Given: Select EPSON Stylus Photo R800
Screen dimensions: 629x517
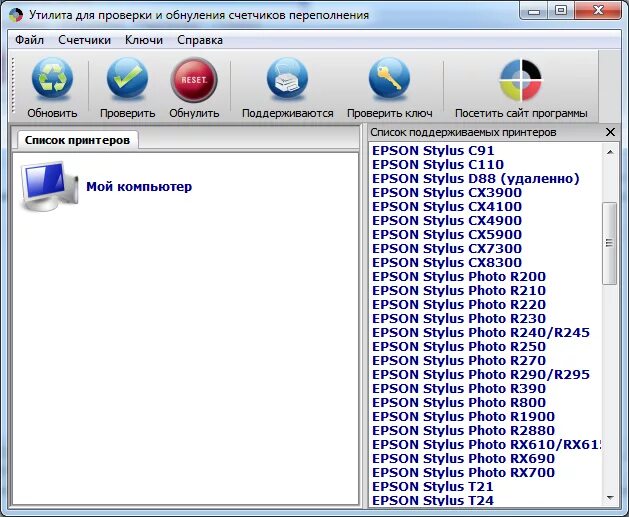Looking at the screenshot, I should click(x=459, y=403).
